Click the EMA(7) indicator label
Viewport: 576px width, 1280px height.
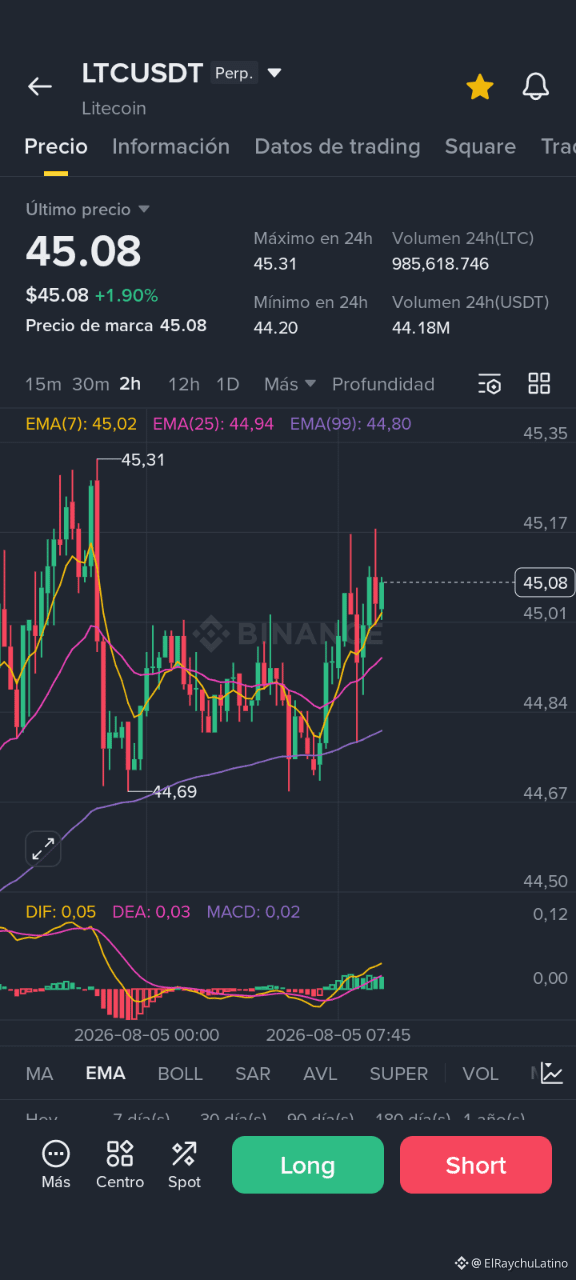click(x=81, y=424)
